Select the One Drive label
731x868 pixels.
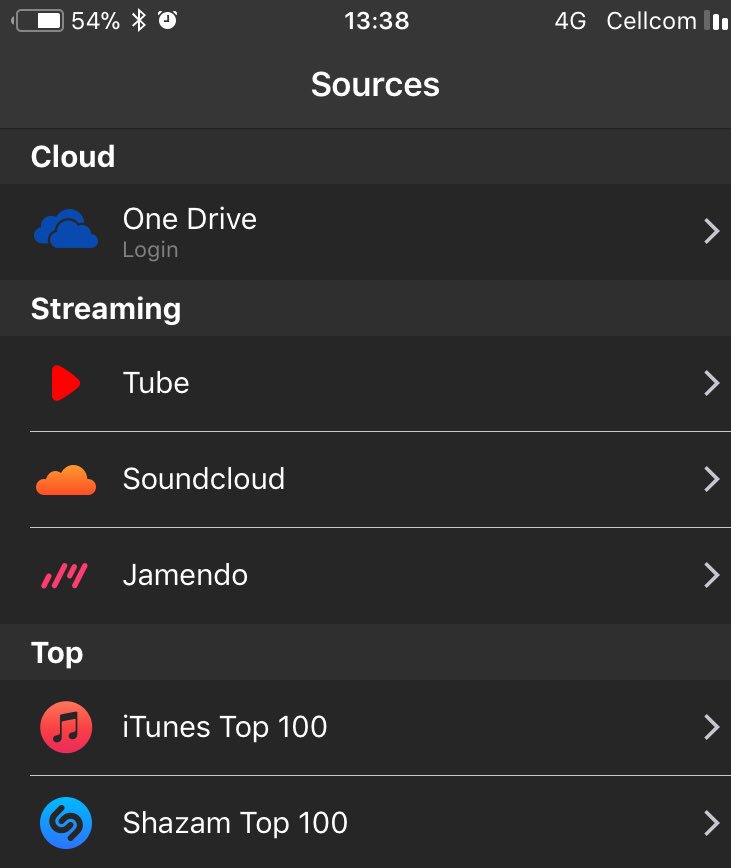(190, 219)
